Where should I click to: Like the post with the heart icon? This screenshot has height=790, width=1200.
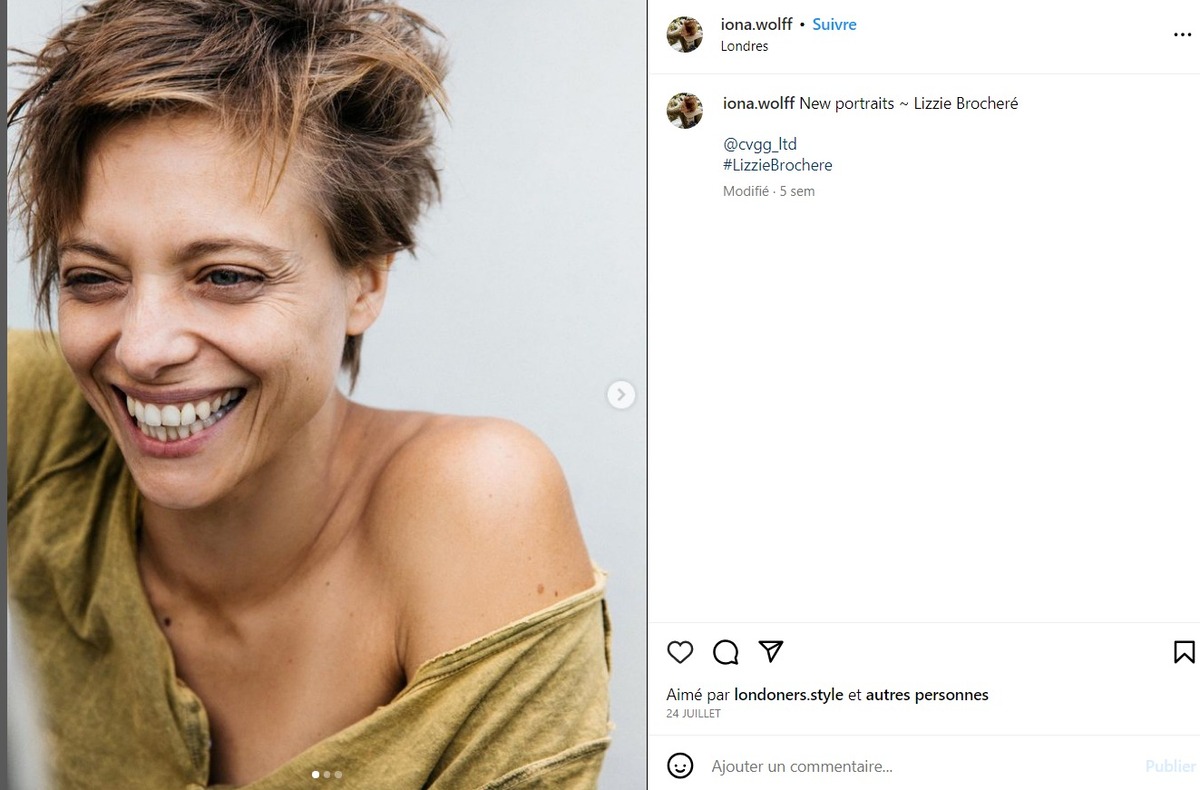680,652
